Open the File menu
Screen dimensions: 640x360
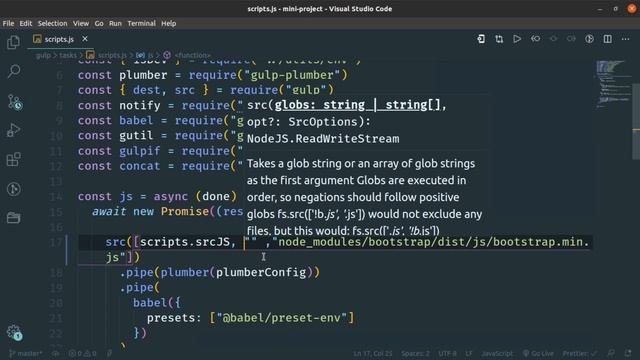(x=8, y=23)
